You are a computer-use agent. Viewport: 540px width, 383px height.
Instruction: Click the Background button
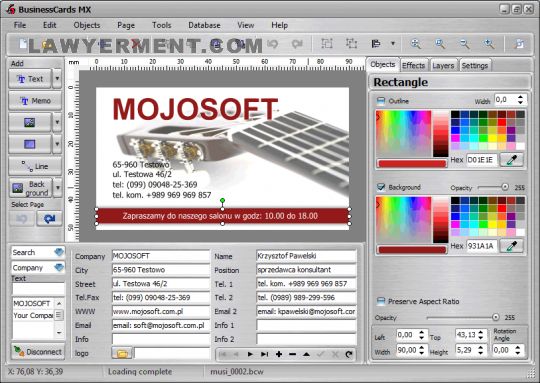[30, 188]
